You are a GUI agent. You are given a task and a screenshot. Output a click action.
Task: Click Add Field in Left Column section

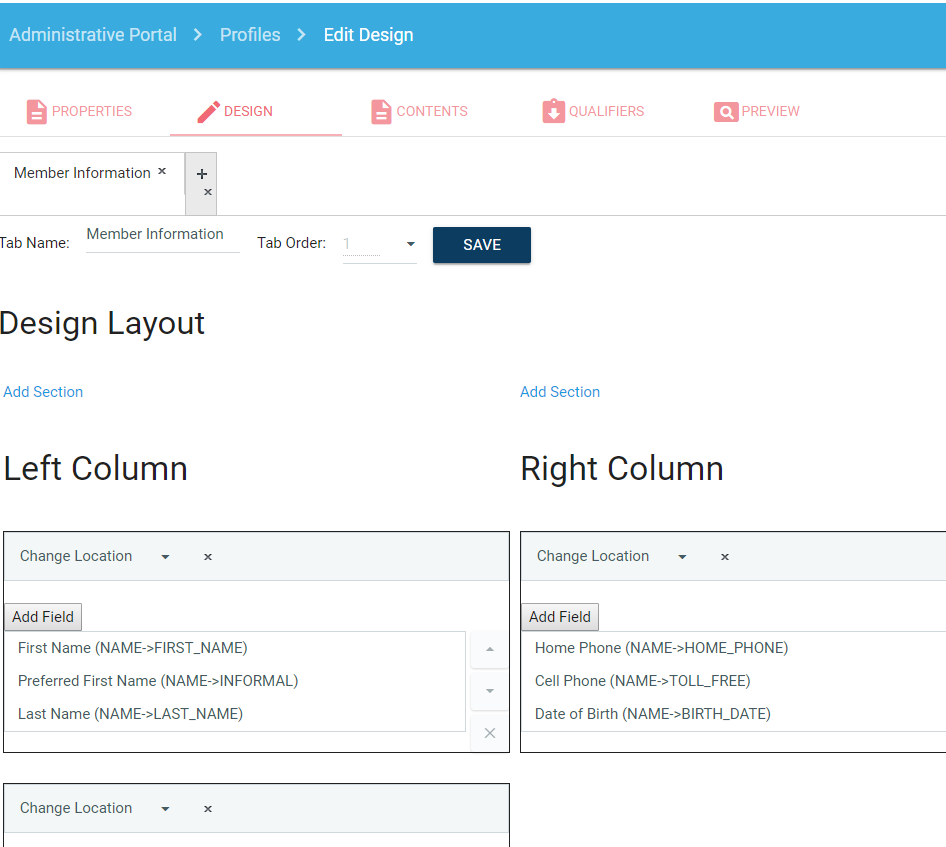(43, 617)
